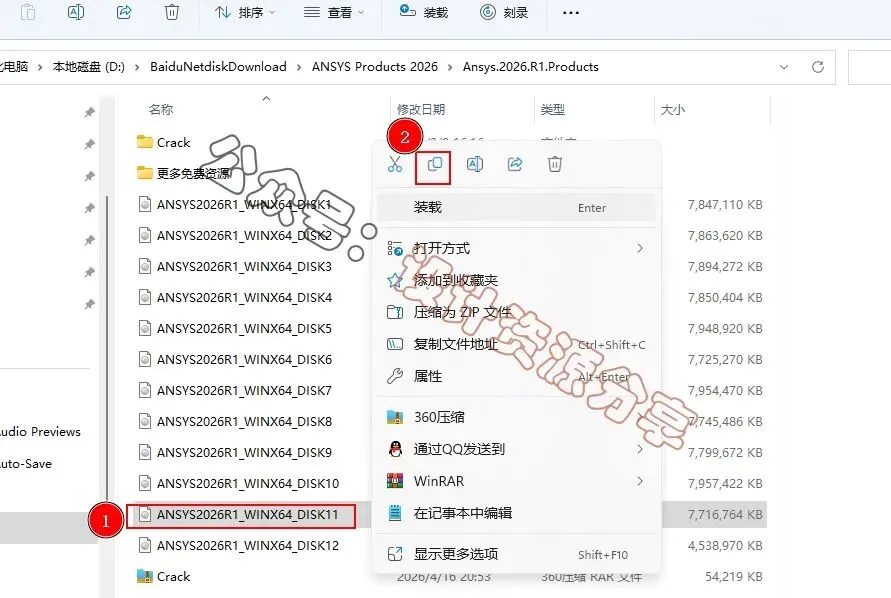Sort by 名称 column header
The width and height of the screenshot is (891, 598).
(161, 110)
